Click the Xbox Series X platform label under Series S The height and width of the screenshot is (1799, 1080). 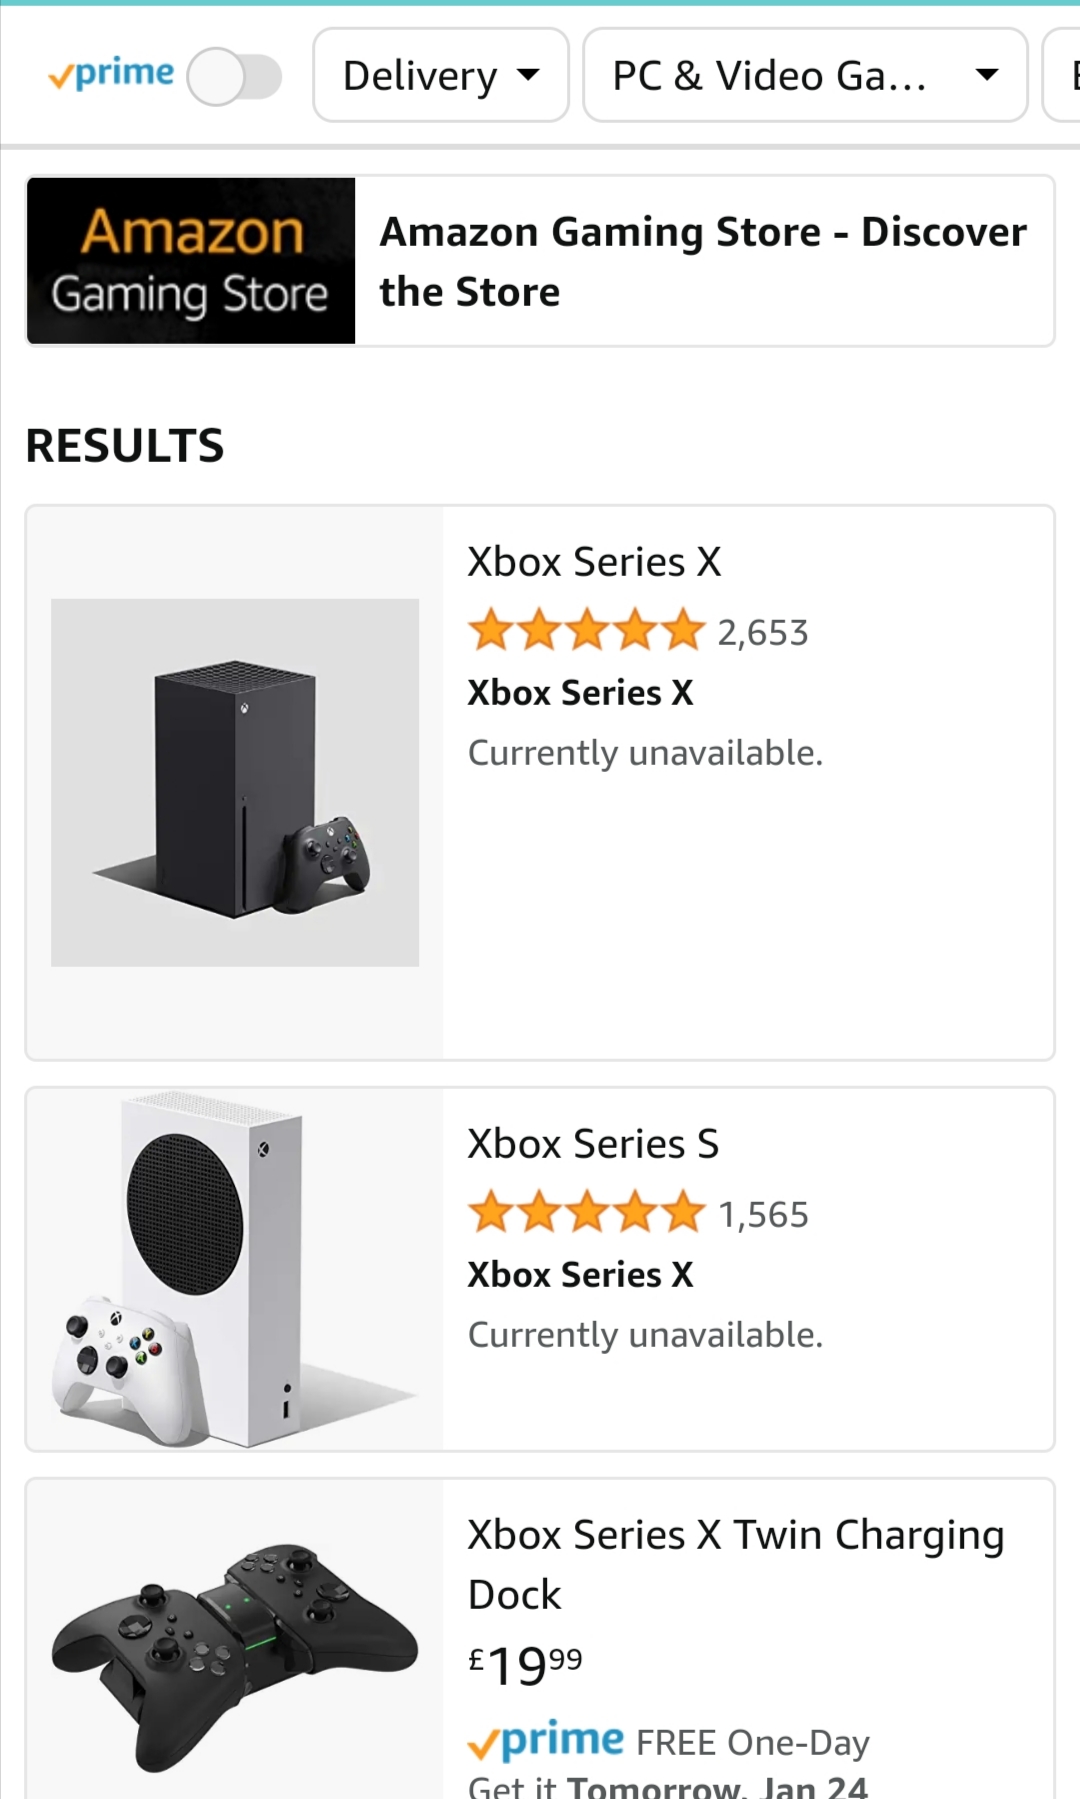(x=580, y=1275)
